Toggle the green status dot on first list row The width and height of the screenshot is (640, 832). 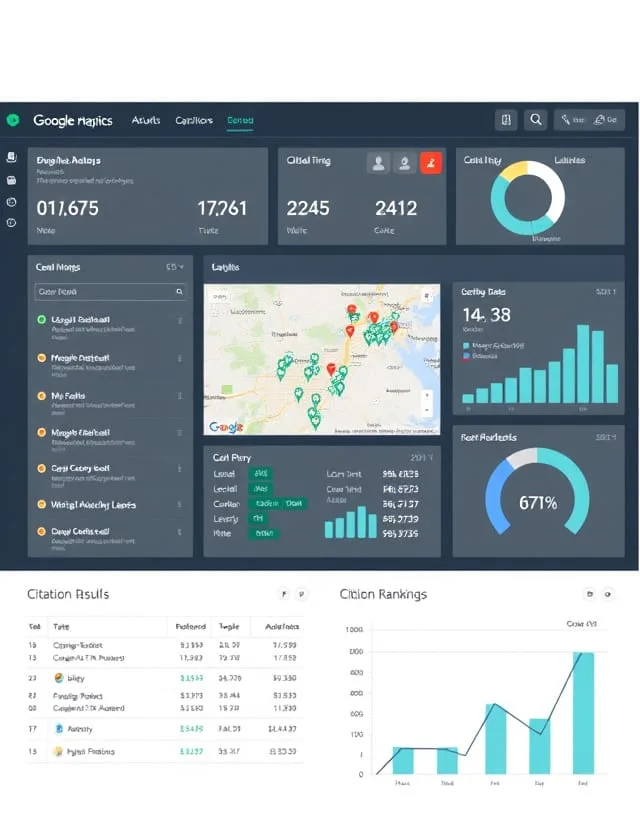click(x=41, y=319)
